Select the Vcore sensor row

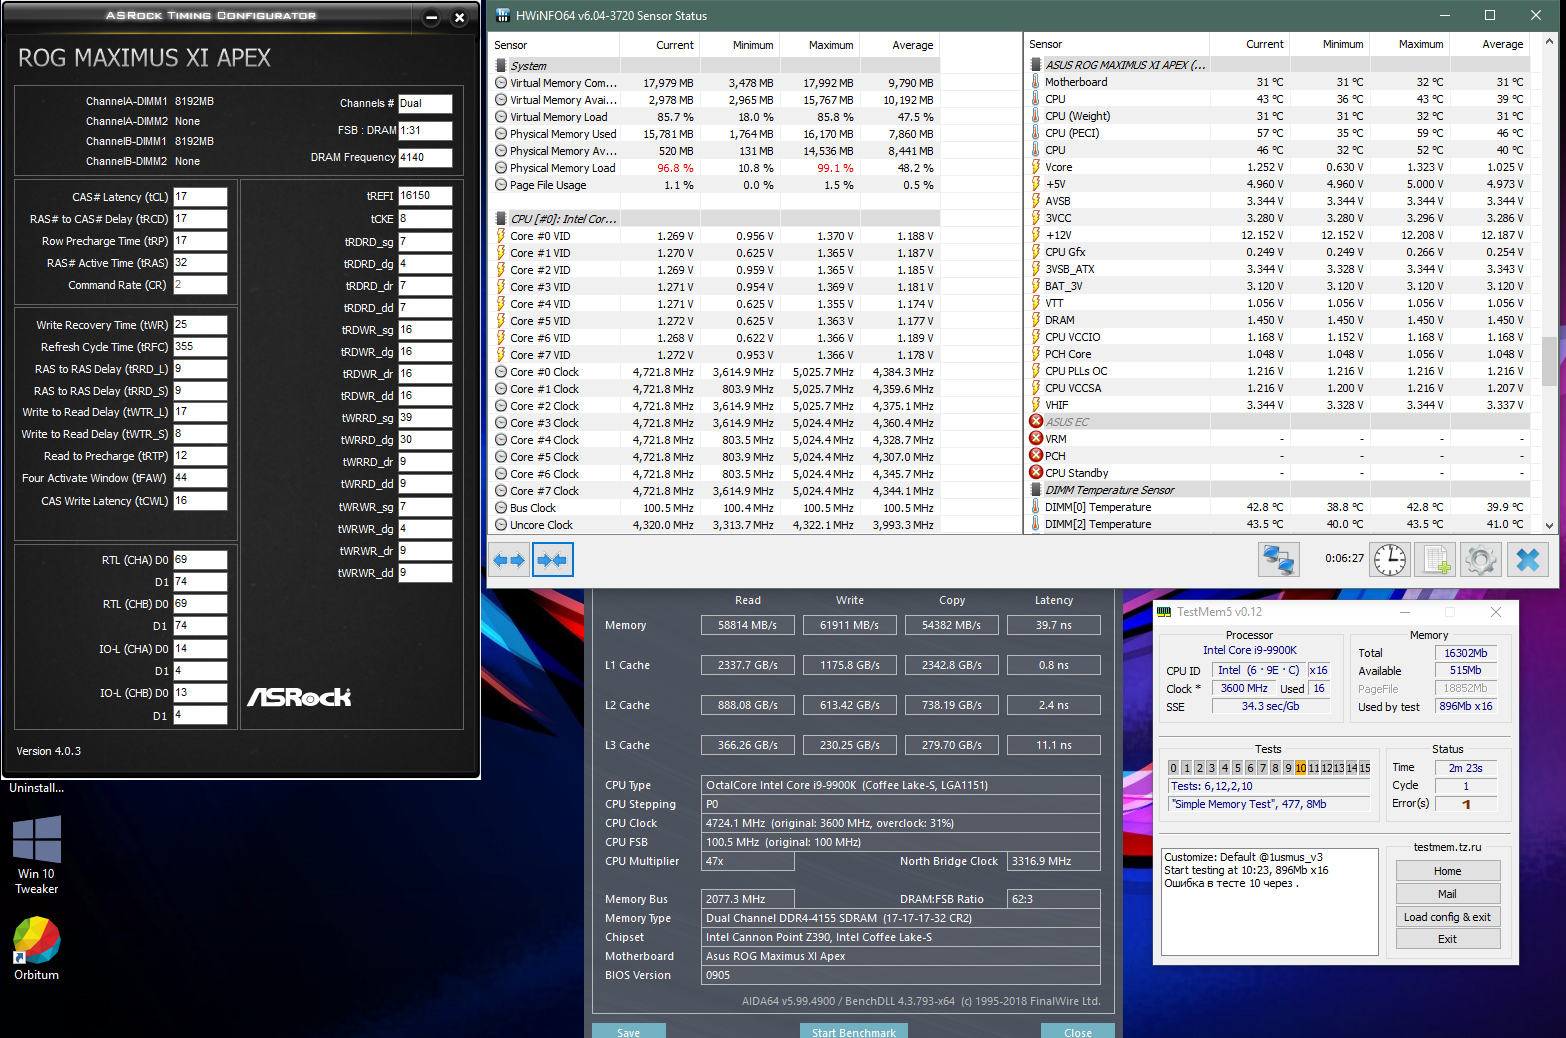(1278, 167)
